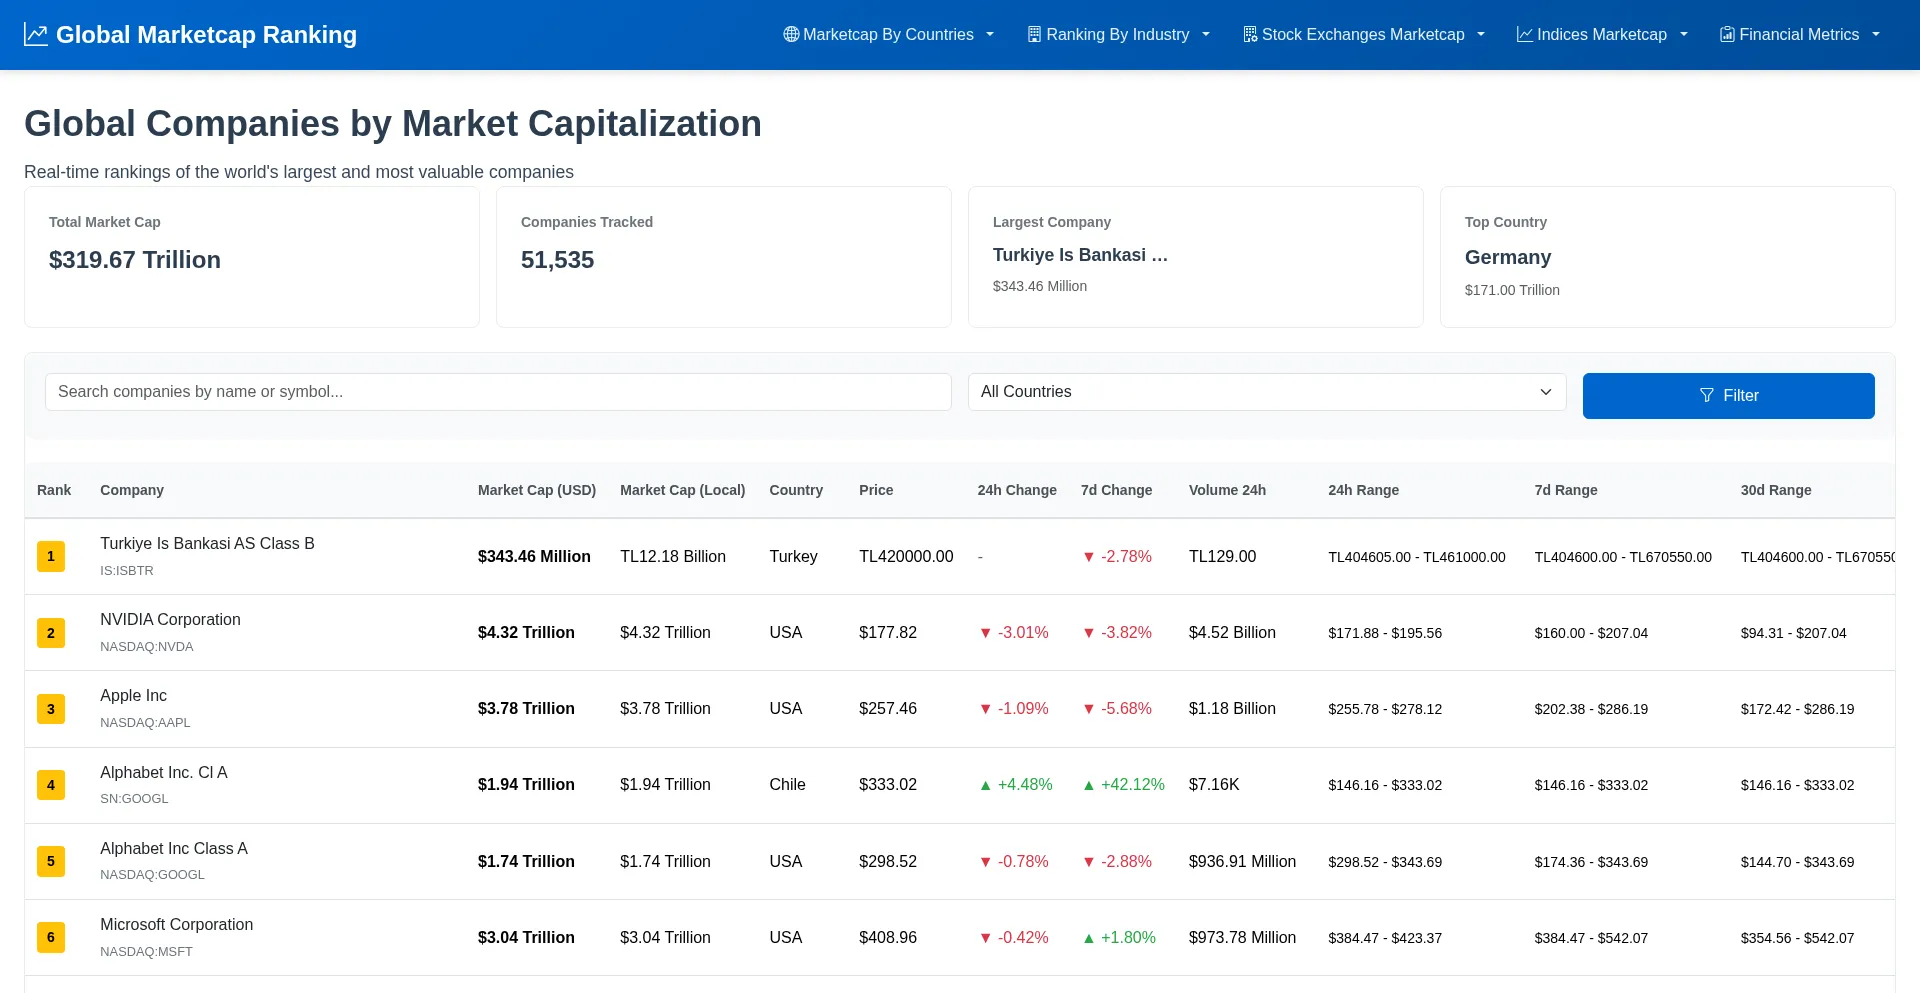Expand the Ranking By Industry menu
Viewport: 1920px width, 993px height.
pyautogui.click(x=1118, y=34)
